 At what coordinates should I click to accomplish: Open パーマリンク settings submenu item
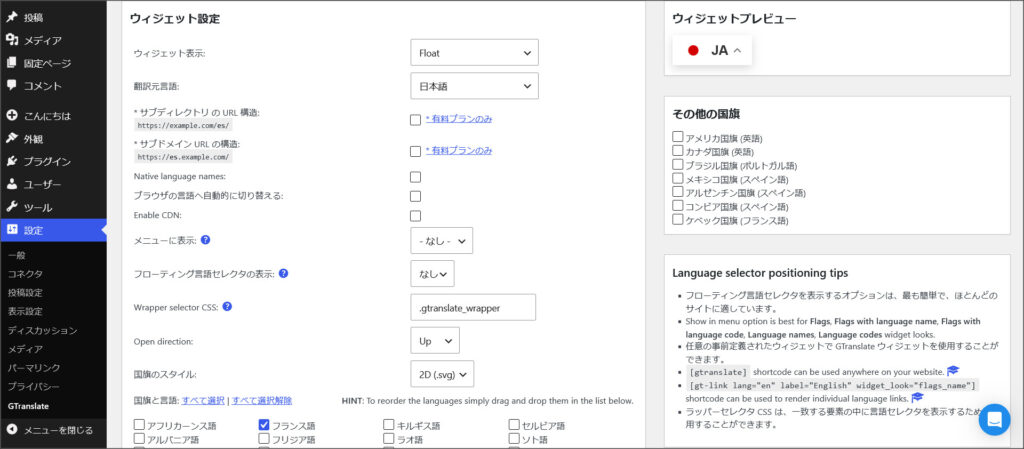(34, 368)
